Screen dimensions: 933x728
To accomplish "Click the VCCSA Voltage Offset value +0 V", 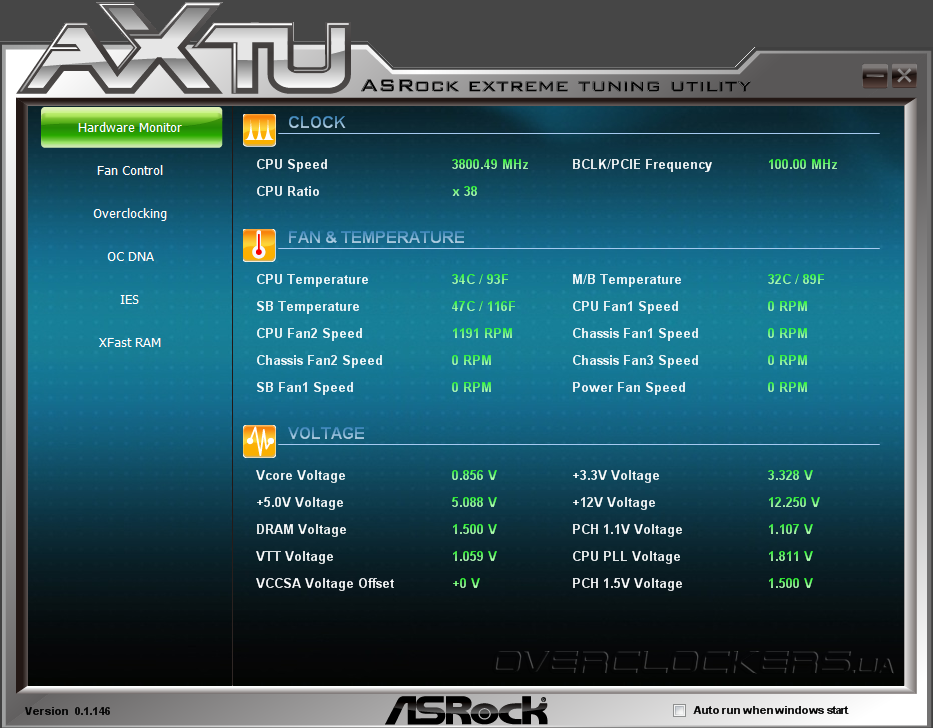I will tap(465, 583).
